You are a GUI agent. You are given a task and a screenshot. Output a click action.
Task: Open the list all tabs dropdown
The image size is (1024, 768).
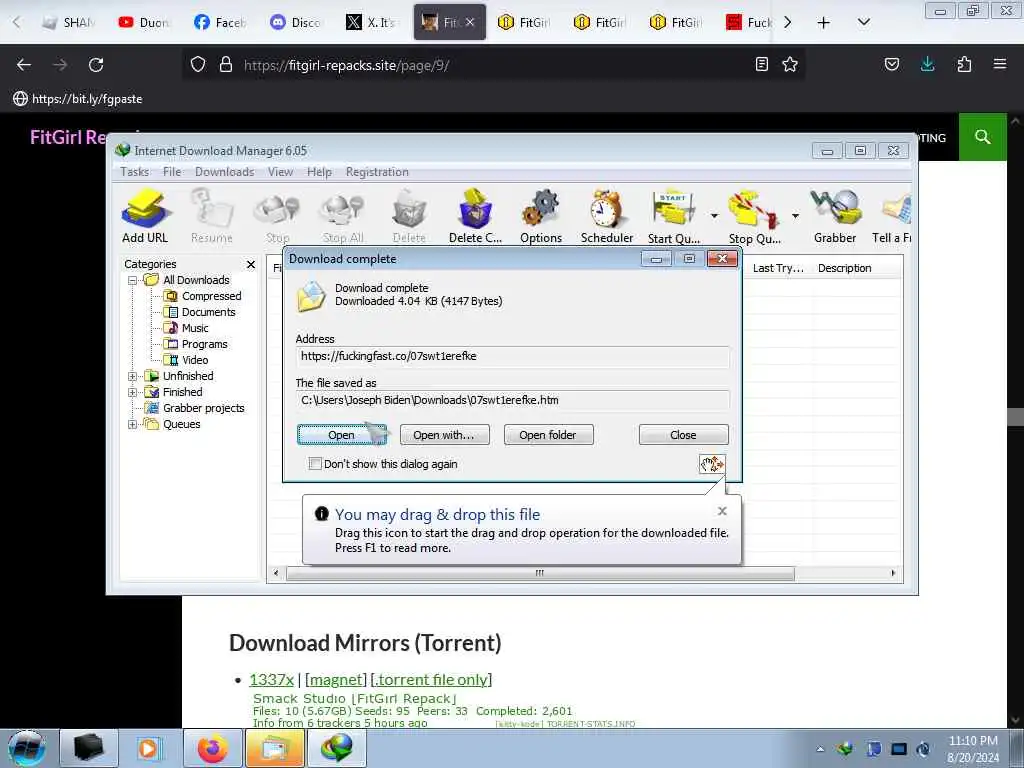(x=863, y=22)
